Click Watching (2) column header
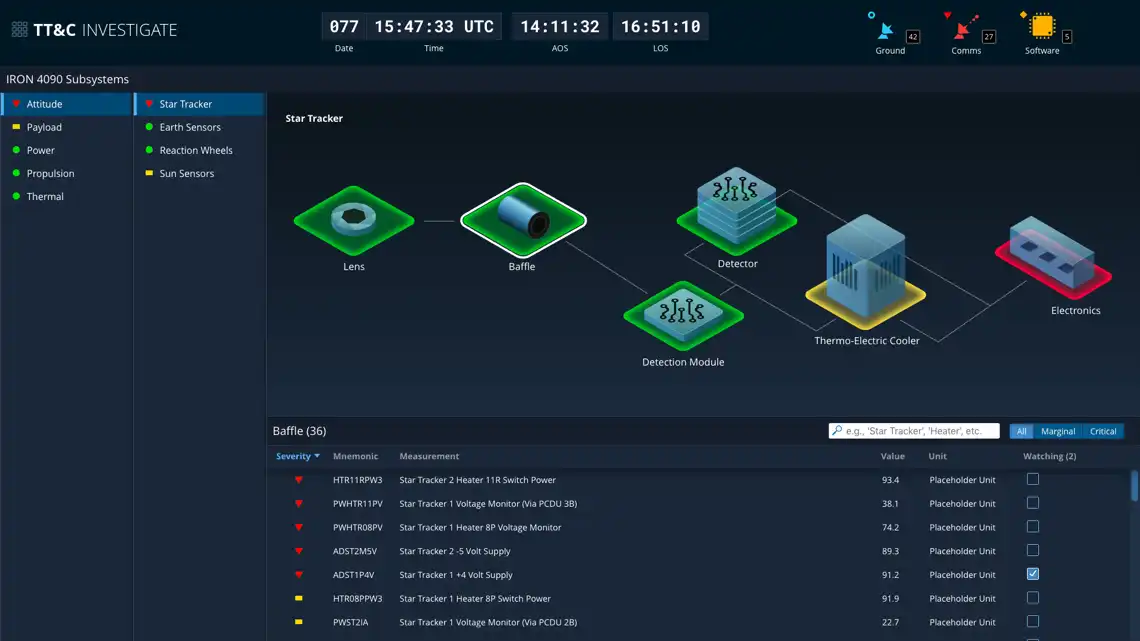The image size is (1140, 641). 1049,456
